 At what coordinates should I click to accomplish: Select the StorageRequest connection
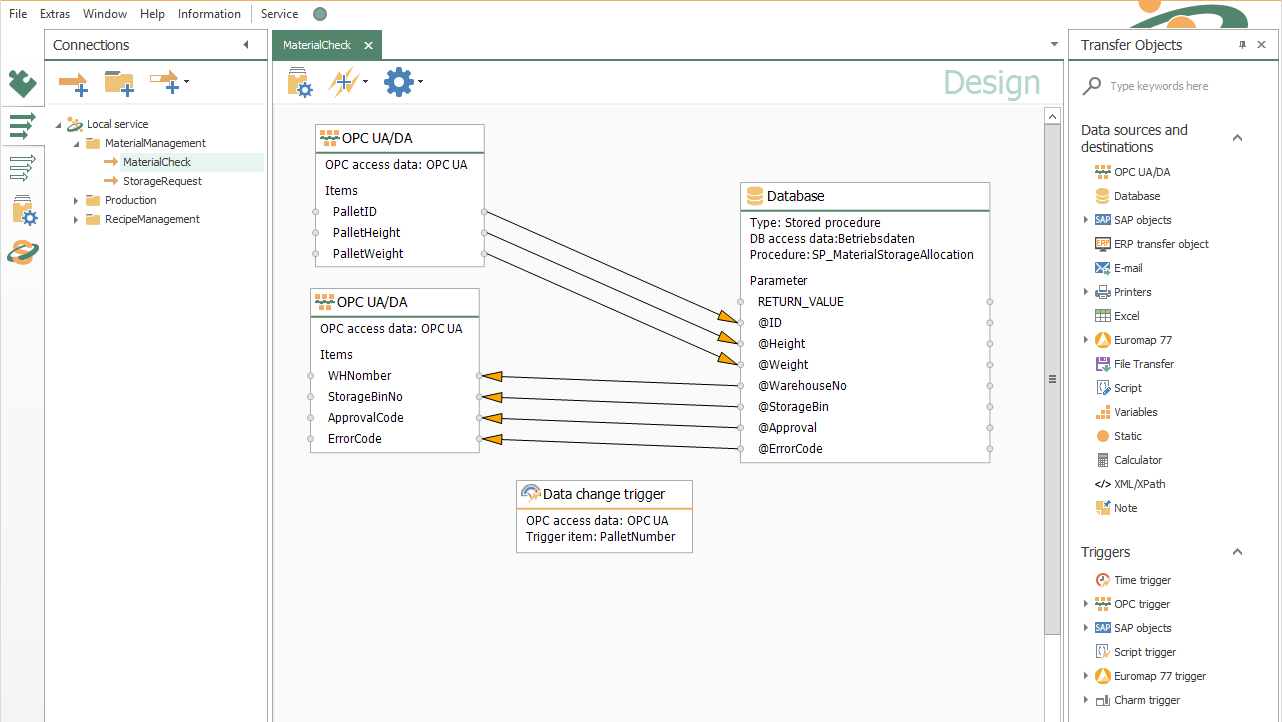click(162, 181)
